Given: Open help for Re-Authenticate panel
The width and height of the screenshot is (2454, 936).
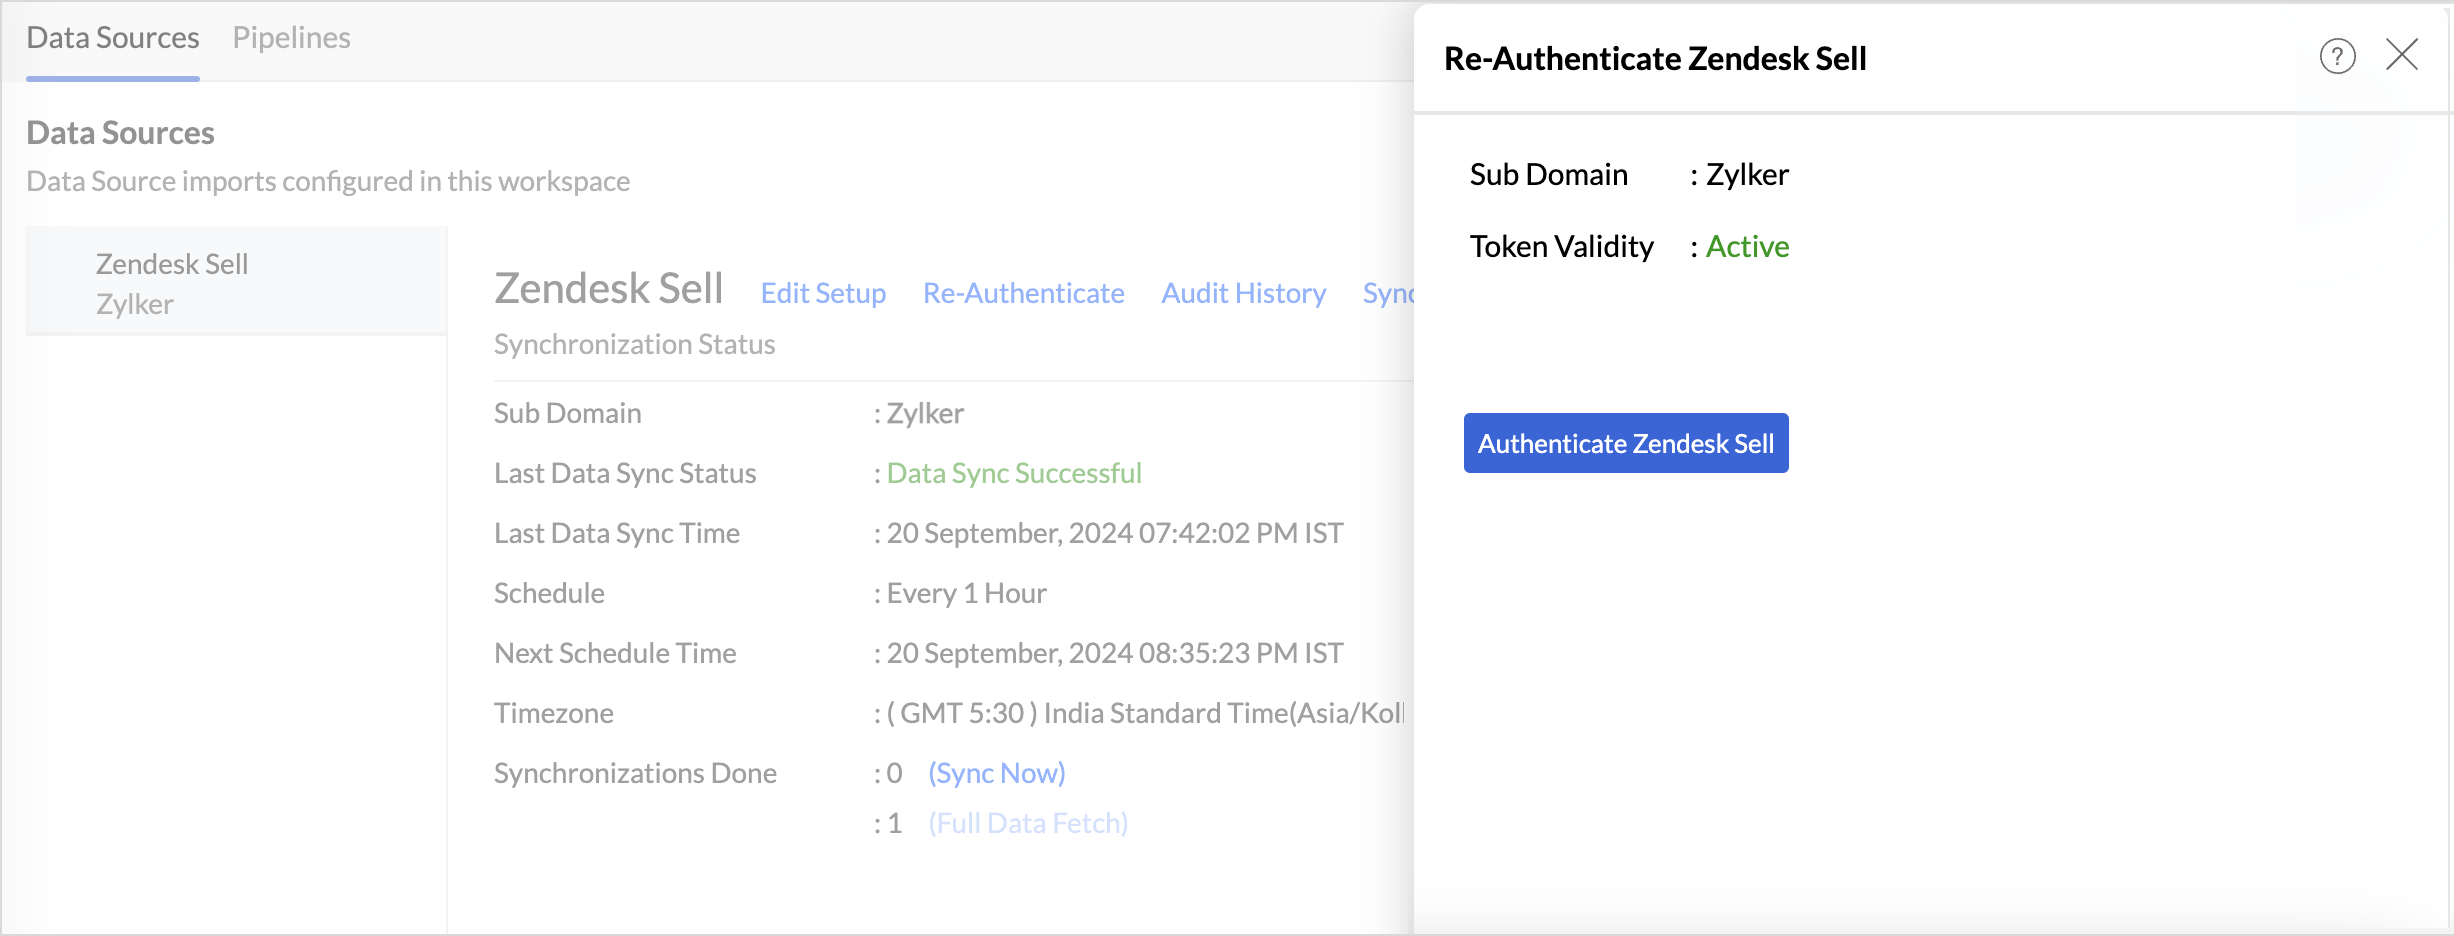Looking at the screenshot, I should pyautogui.click(x=2337, y=57).
